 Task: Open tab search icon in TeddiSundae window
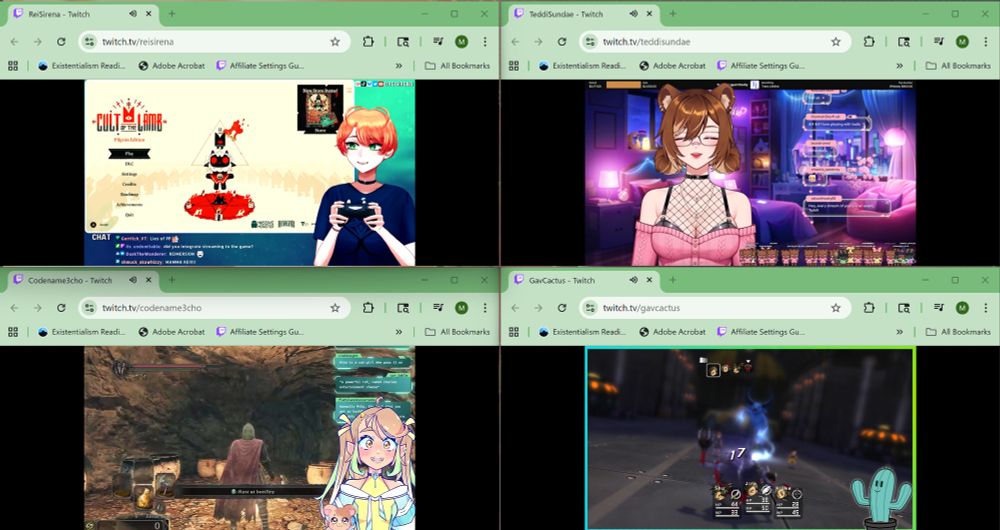[x=904, y=41]
